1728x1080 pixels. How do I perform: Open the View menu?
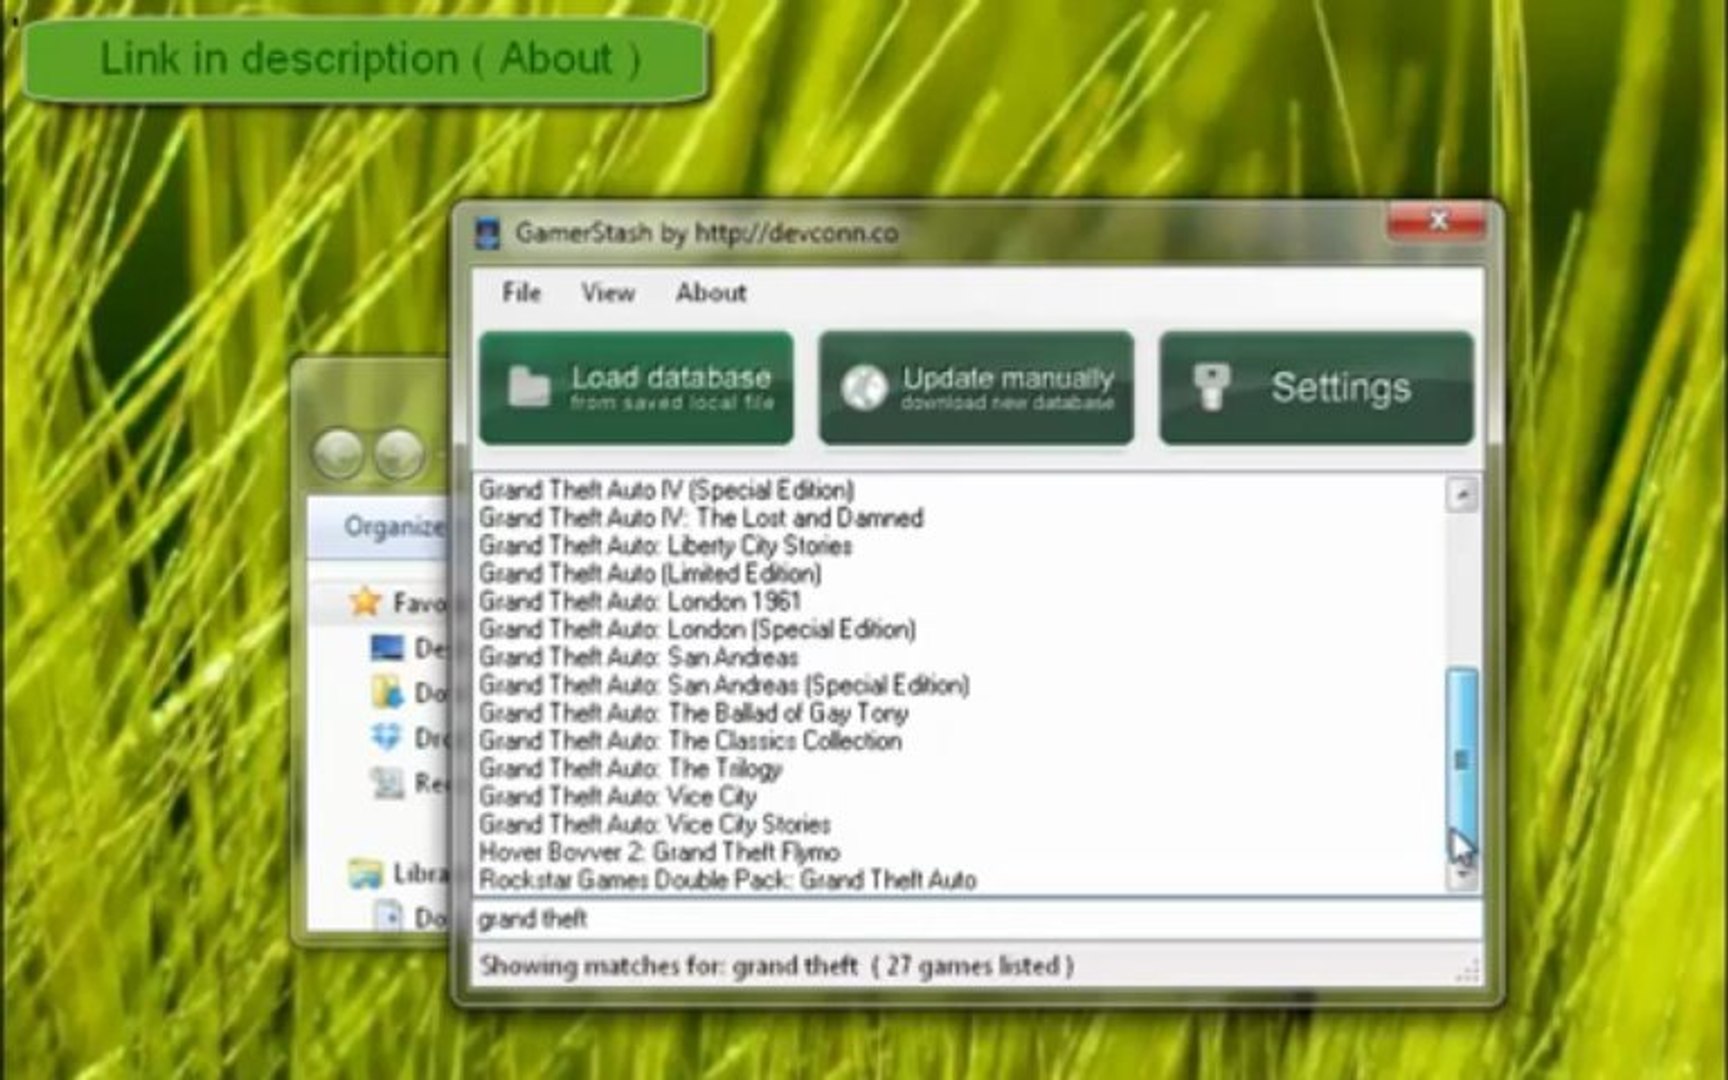pos(610,293)
